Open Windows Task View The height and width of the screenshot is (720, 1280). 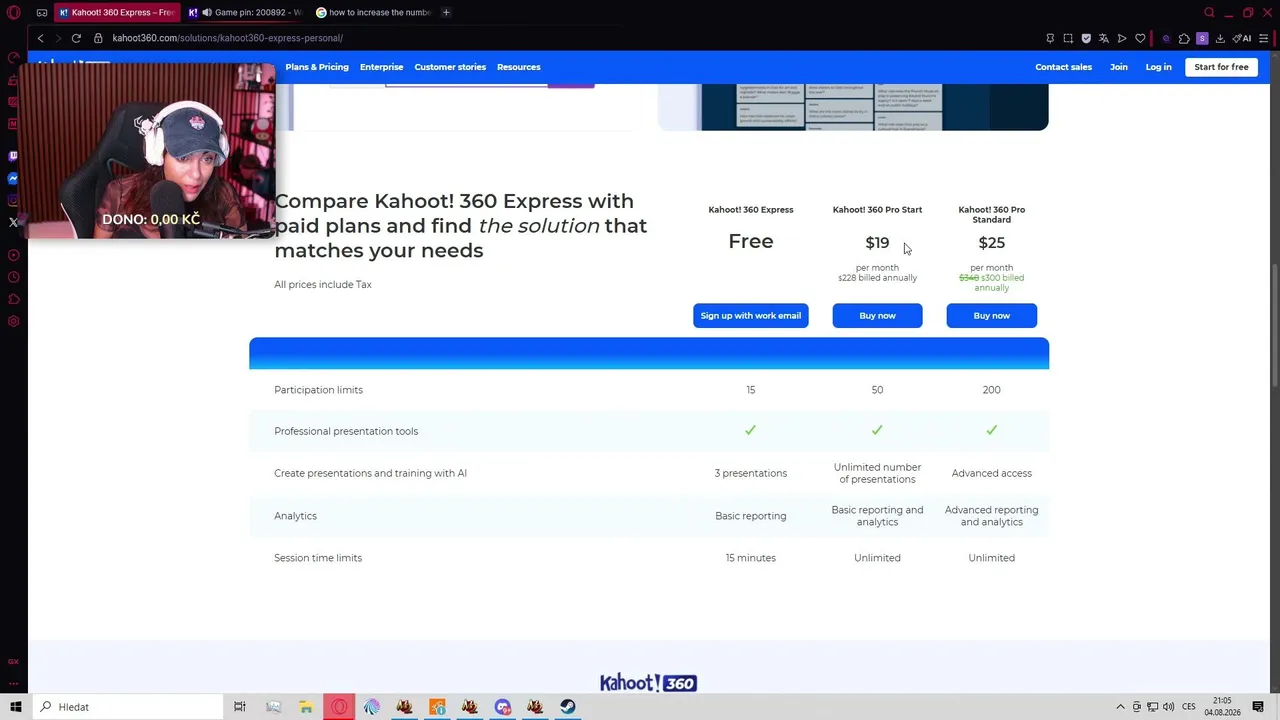(x=240, y=707)
